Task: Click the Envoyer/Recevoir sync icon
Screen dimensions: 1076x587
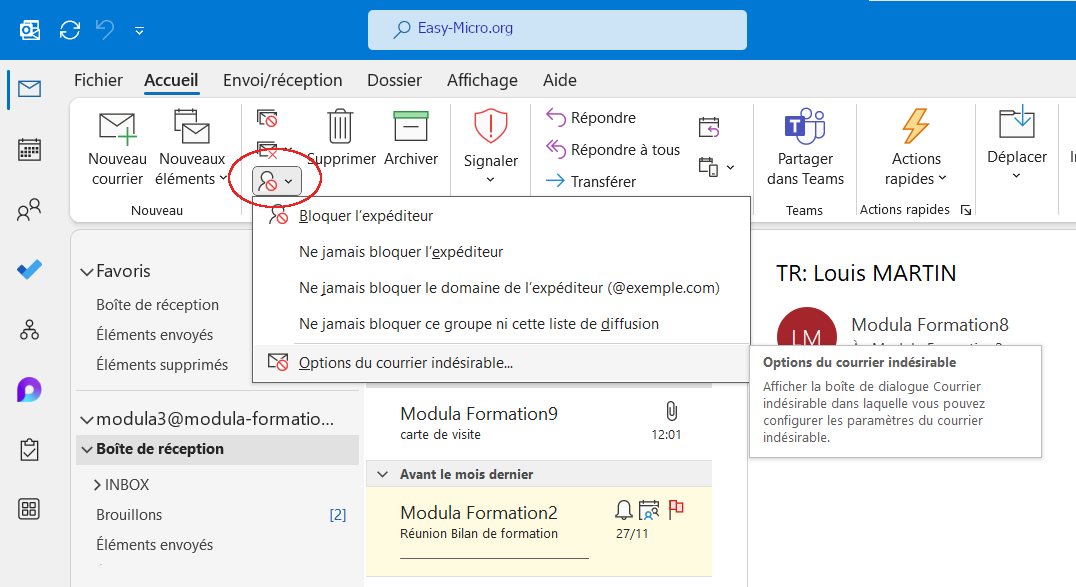Action: tap(69, 30)
